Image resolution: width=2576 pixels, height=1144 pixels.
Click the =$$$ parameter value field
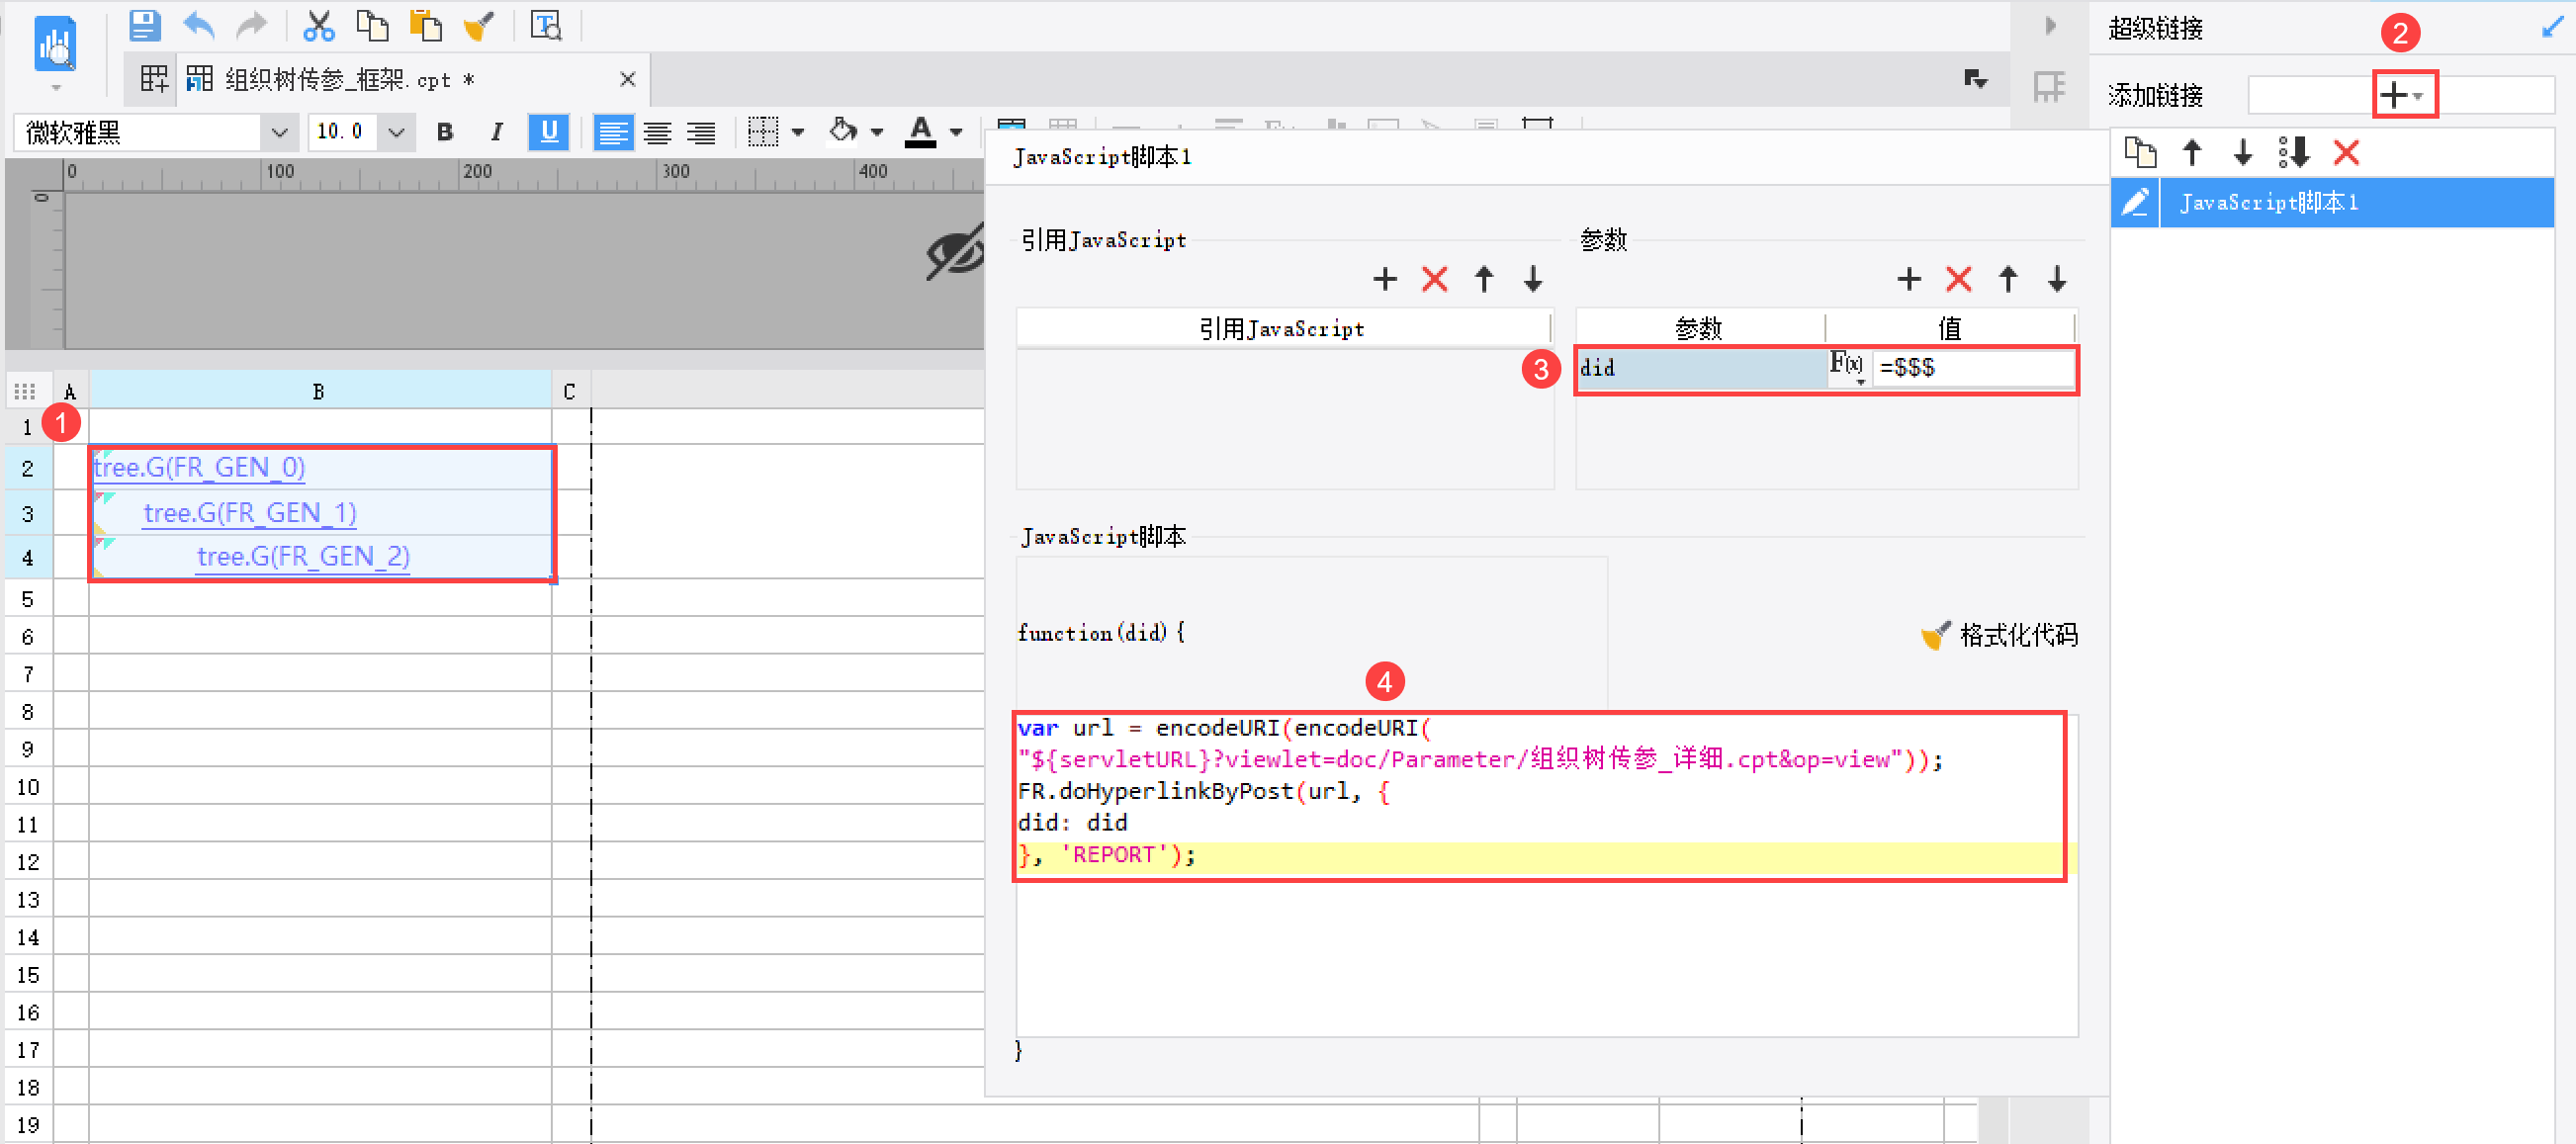tap(1971, 368)
